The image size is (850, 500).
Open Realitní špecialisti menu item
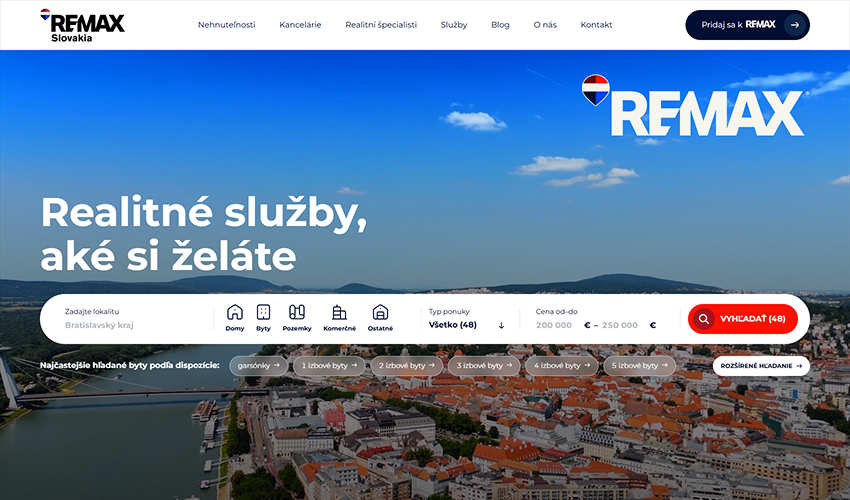381,25
